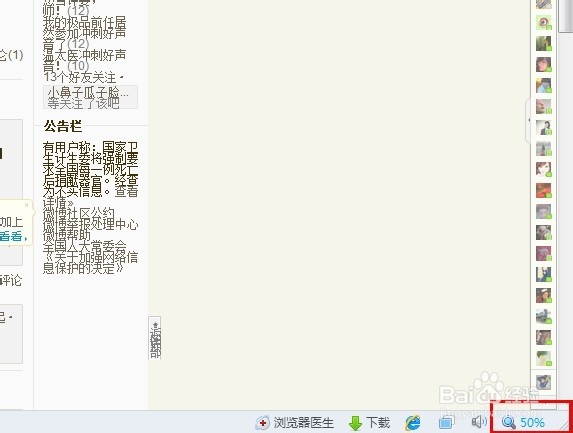This screenshot has height=433, width=573.
Task: Click the vertical scrollbar thumb at top right
Action: 566,16
